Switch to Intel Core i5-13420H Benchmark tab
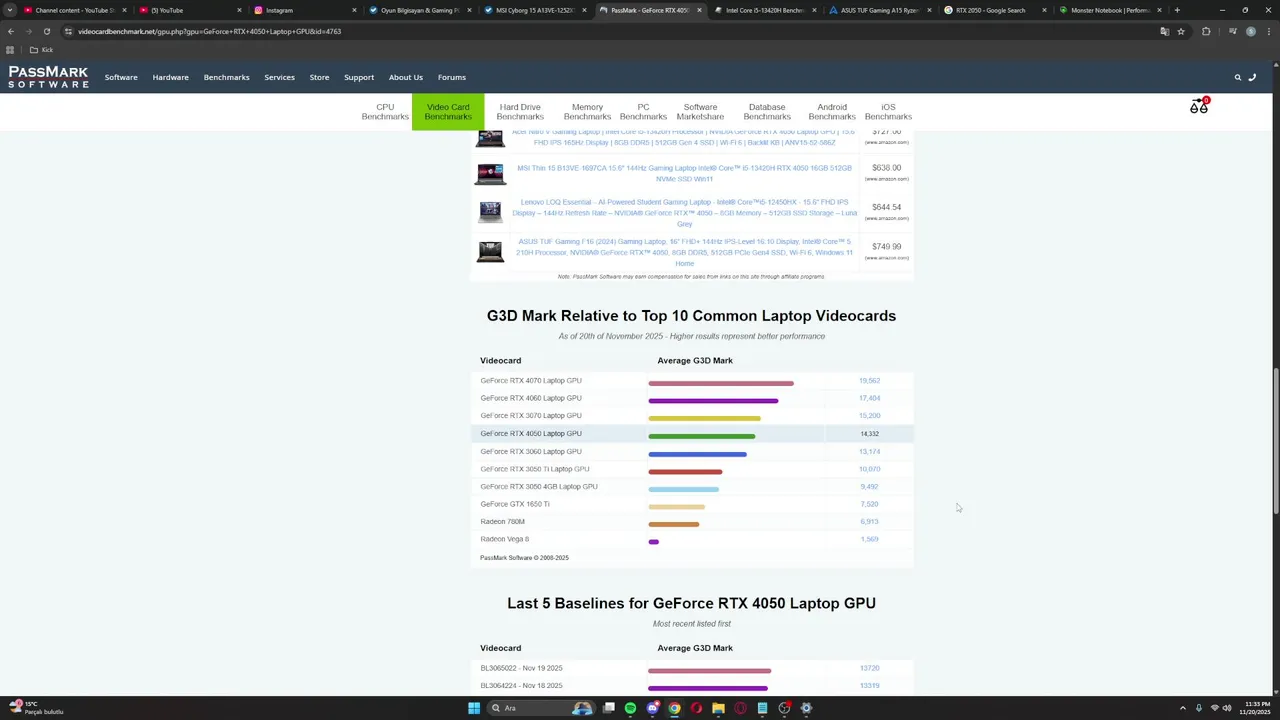Image resolution: width=1280 pixels, height=720 pixels. point(765,10)
